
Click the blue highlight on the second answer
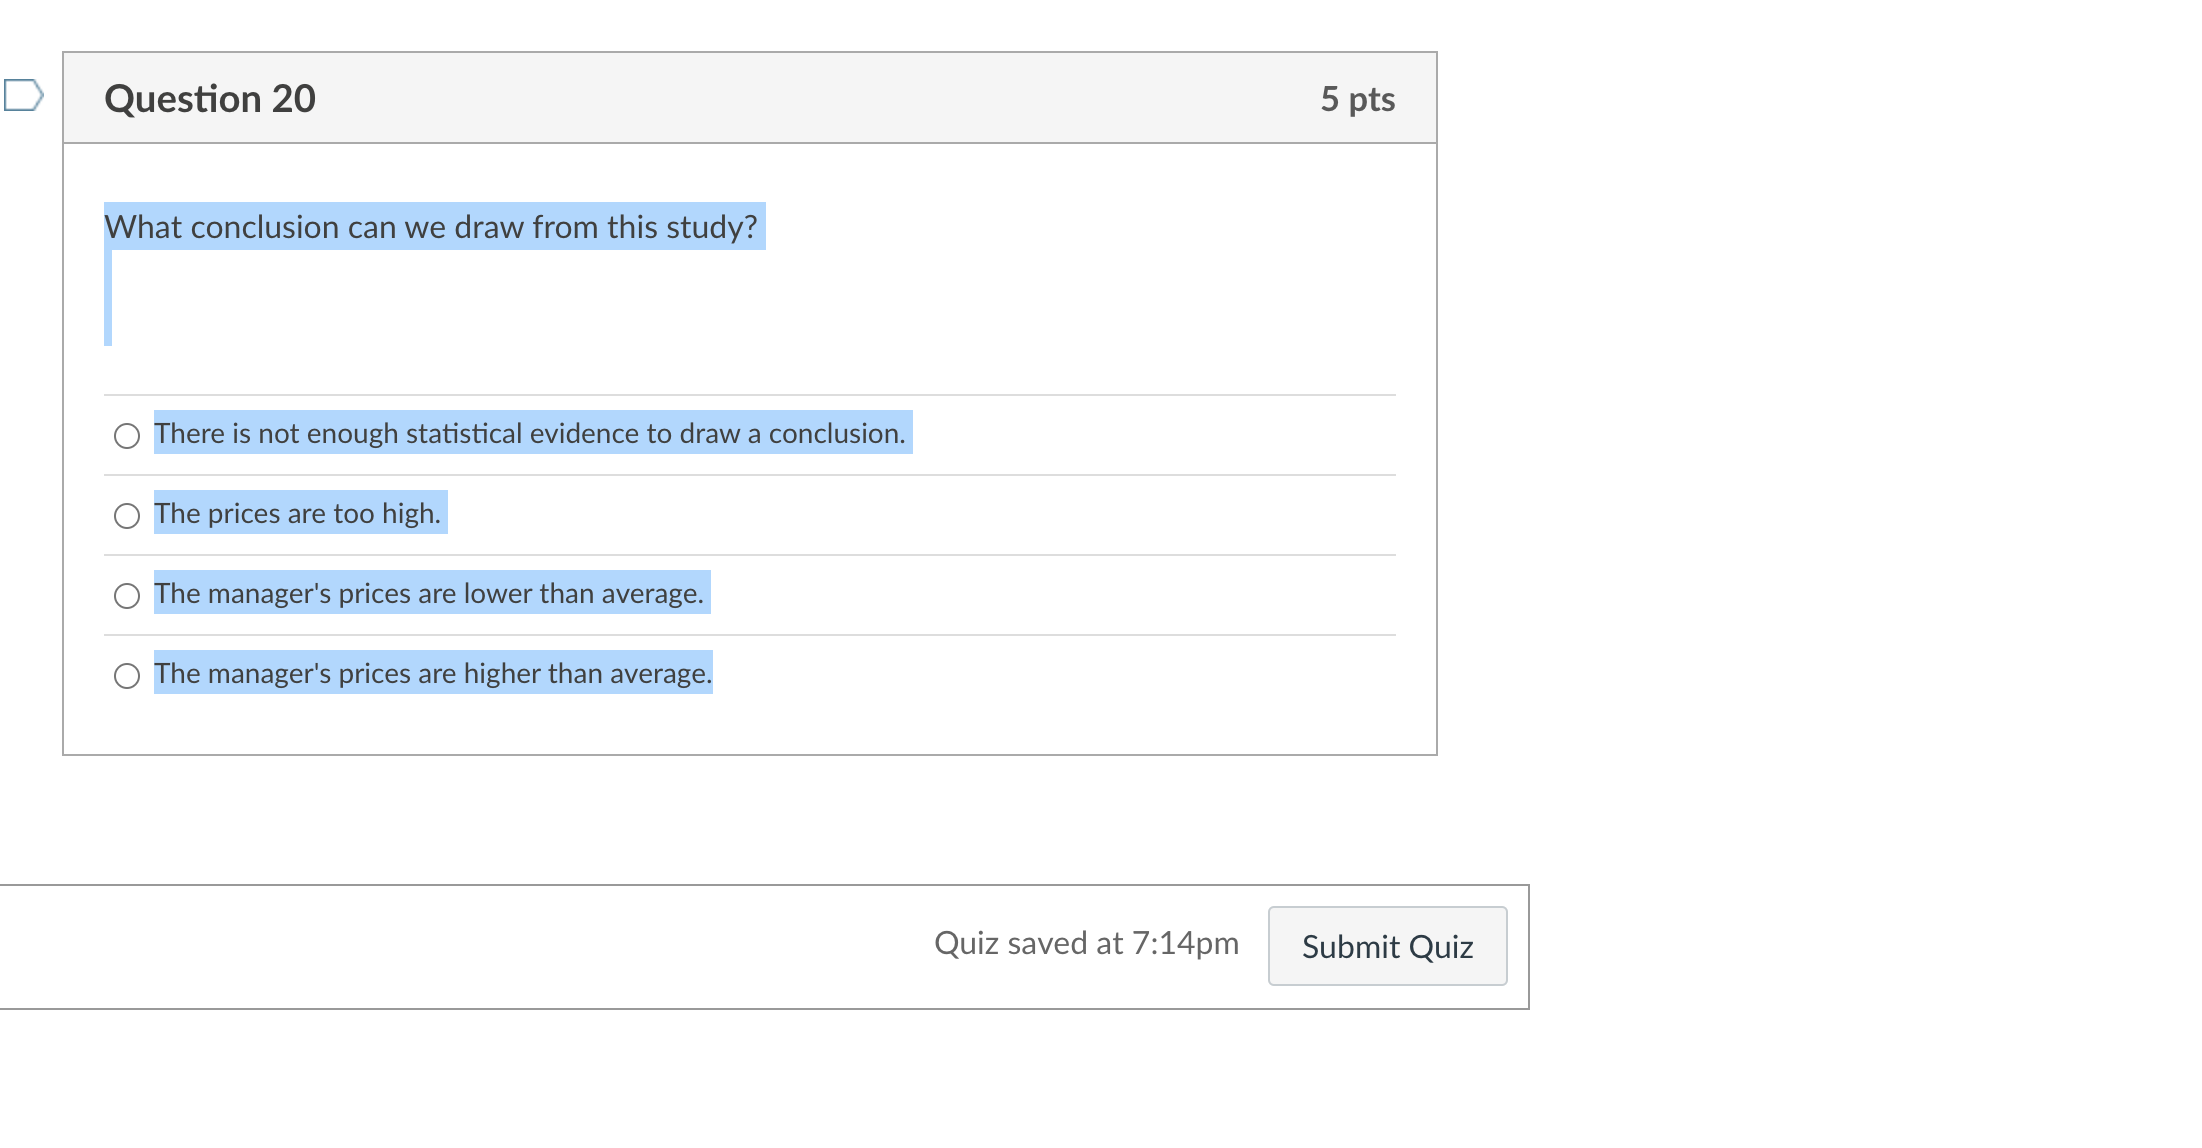tap(298, 513)
